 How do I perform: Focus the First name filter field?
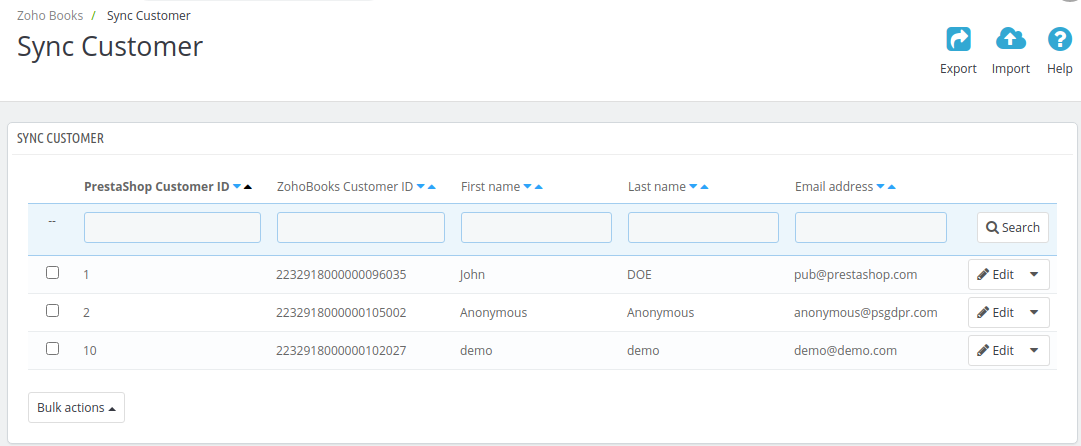point(536,227)
